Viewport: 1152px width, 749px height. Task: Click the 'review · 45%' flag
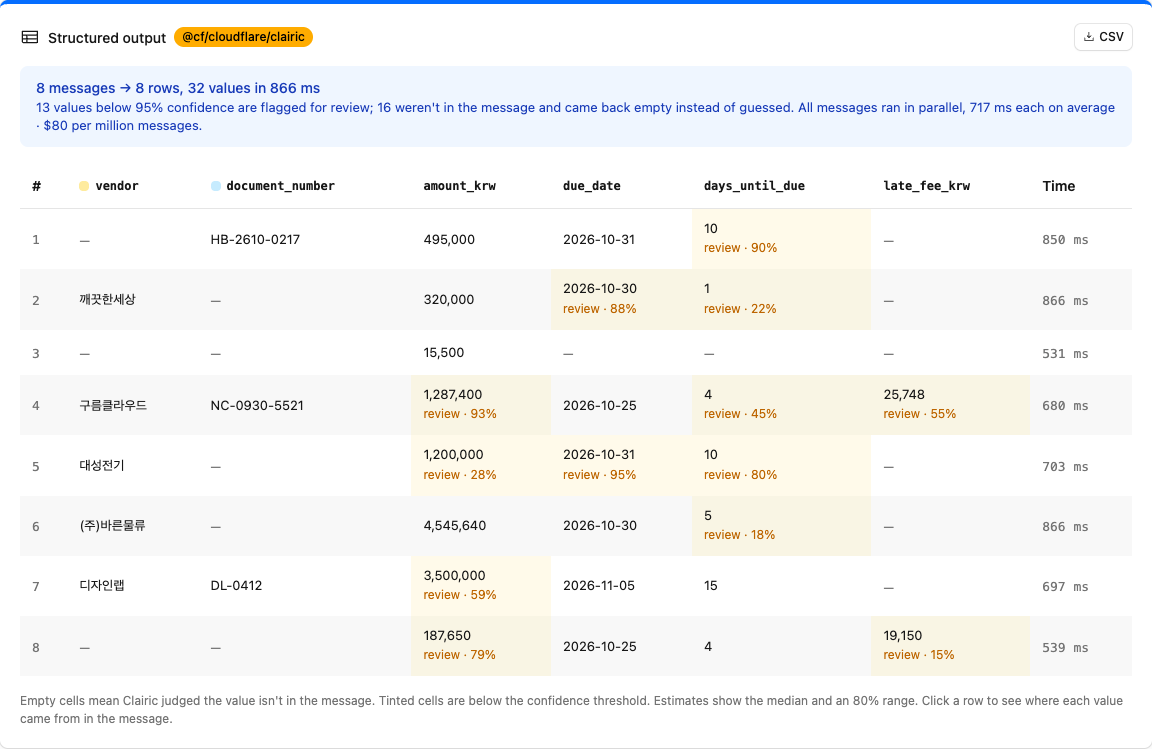pos(741,414)
